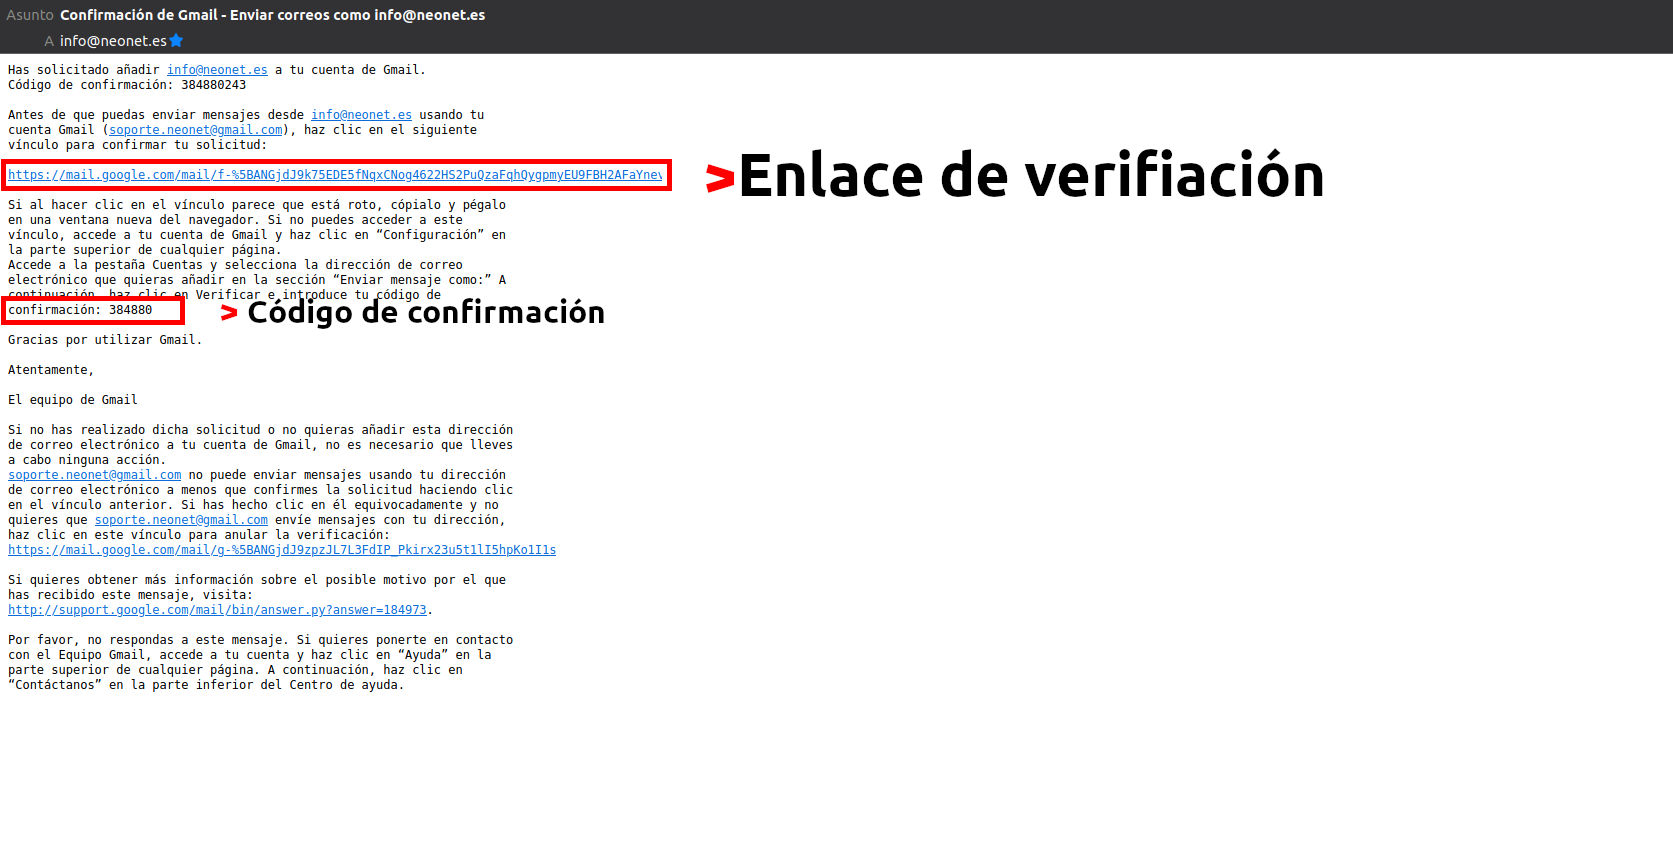
Task: Click the blue star beside info@neonet.es recipient
Action: pyautogui.click(x=176, y=41)
